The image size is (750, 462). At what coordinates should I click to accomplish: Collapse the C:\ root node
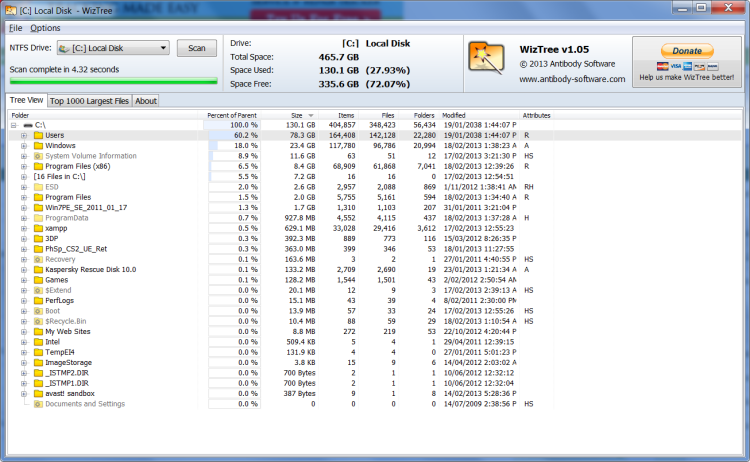tap(14, 125)
